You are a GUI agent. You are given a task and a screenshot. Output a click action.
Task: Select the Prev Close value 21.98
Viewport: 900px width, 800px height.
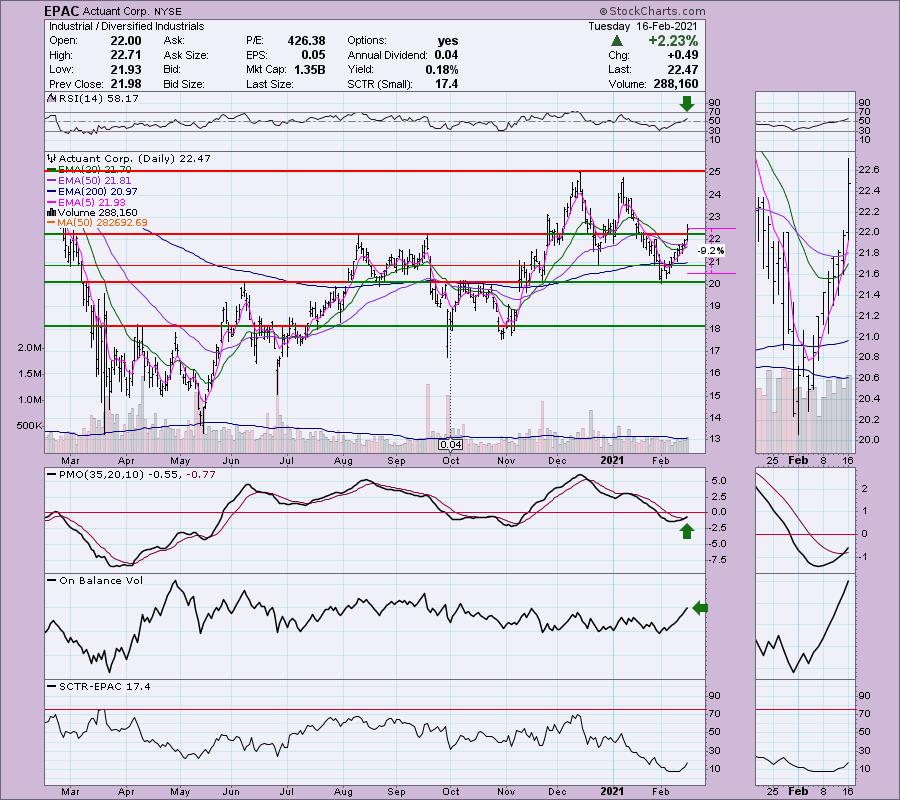(126, 84)
